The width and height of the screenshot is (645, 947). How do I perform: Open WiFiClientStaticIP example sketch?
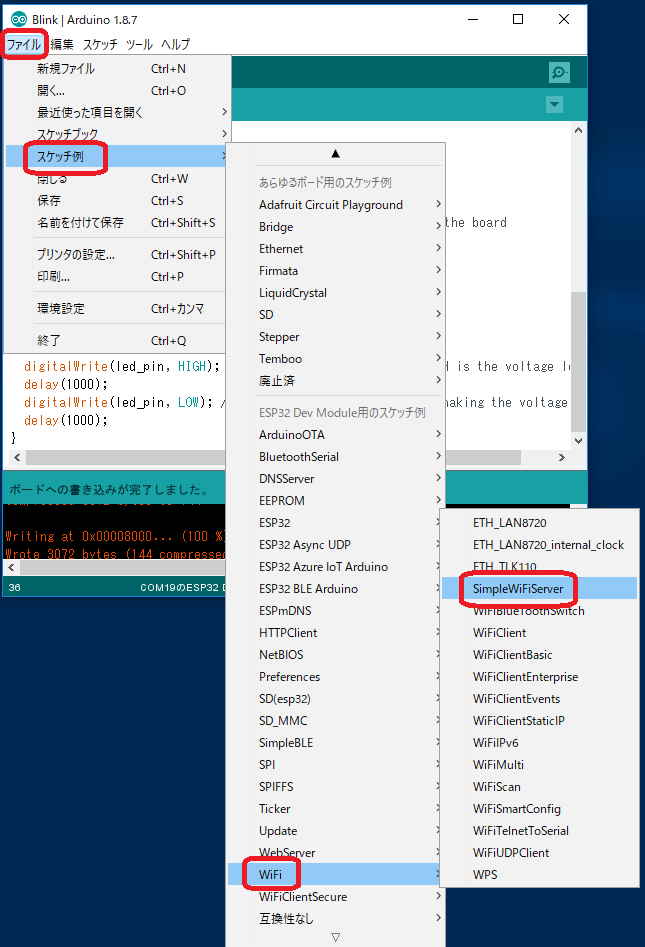pyautogui.click(x=539, y=721)
